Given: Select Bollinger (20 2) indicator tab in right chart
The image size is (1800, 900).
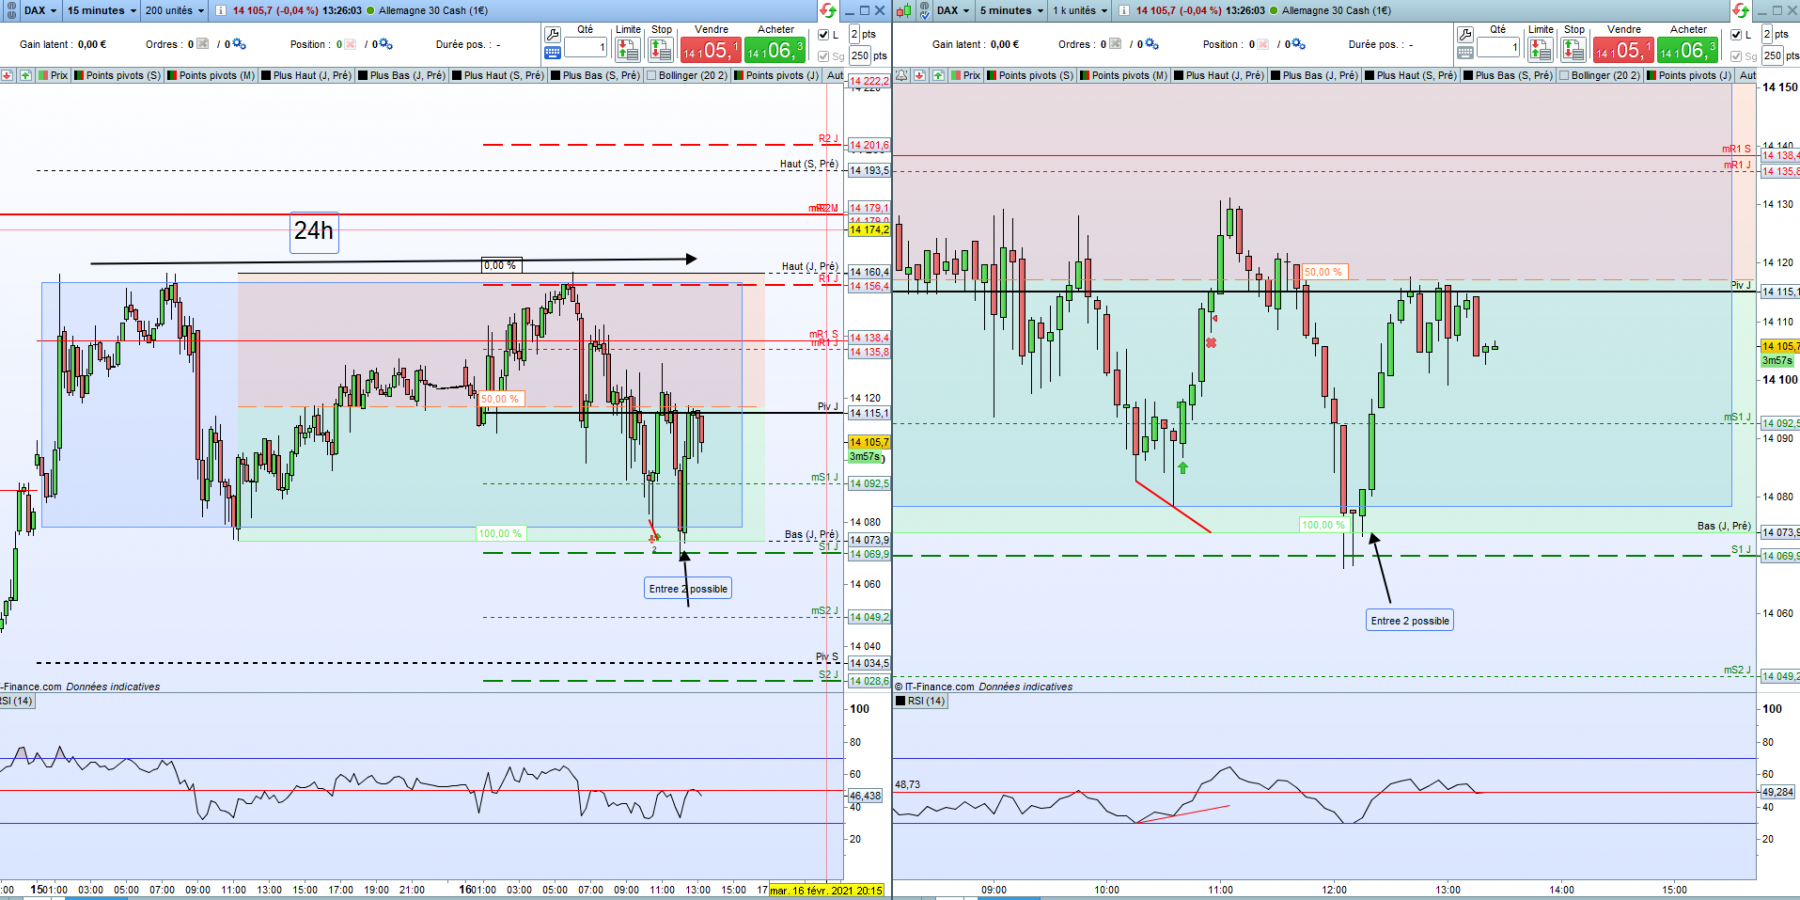Looking at the screenshot, I should [1600, 75].
